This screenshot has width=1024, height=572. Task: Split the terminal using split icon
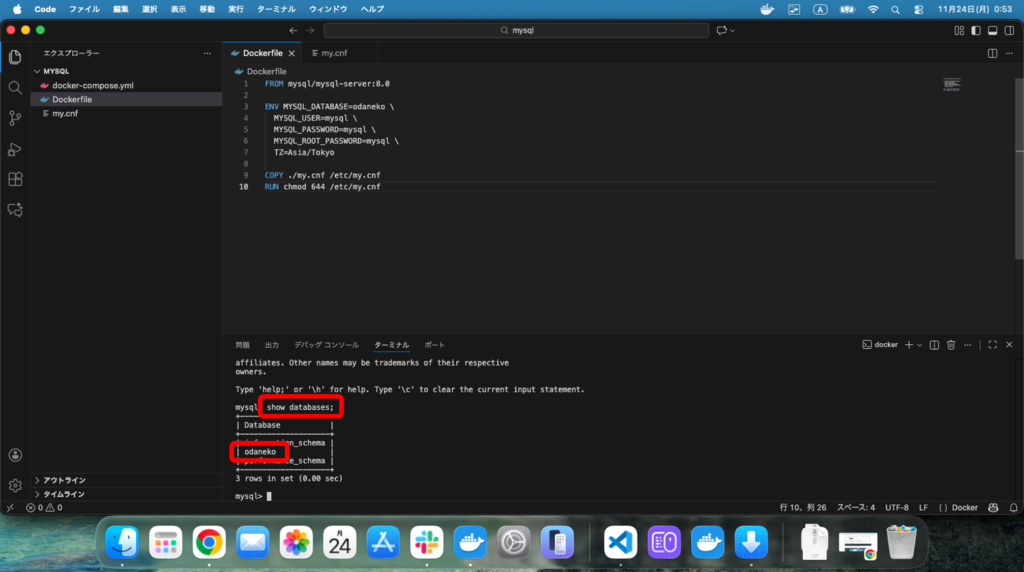pos(934,345)
